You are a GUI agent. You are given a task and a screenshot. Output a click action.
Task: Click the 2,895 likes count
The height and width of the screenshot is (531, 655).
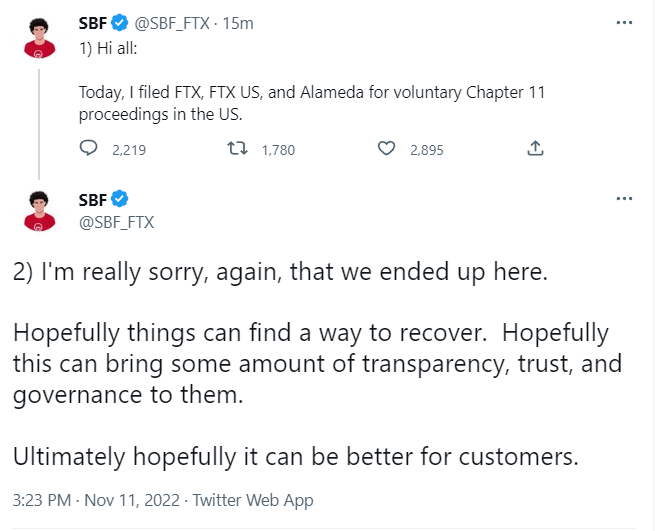[x=425, y=150]
